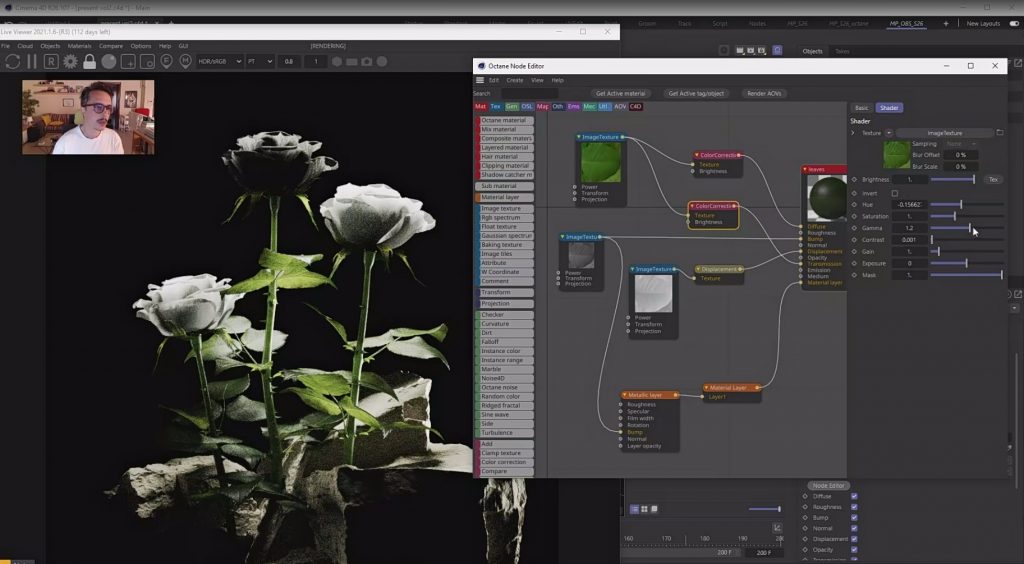Uncheck the Roughness checkbox
Image resolution: width=1024 pixels, height=564 pixels.
coord(854,507)
